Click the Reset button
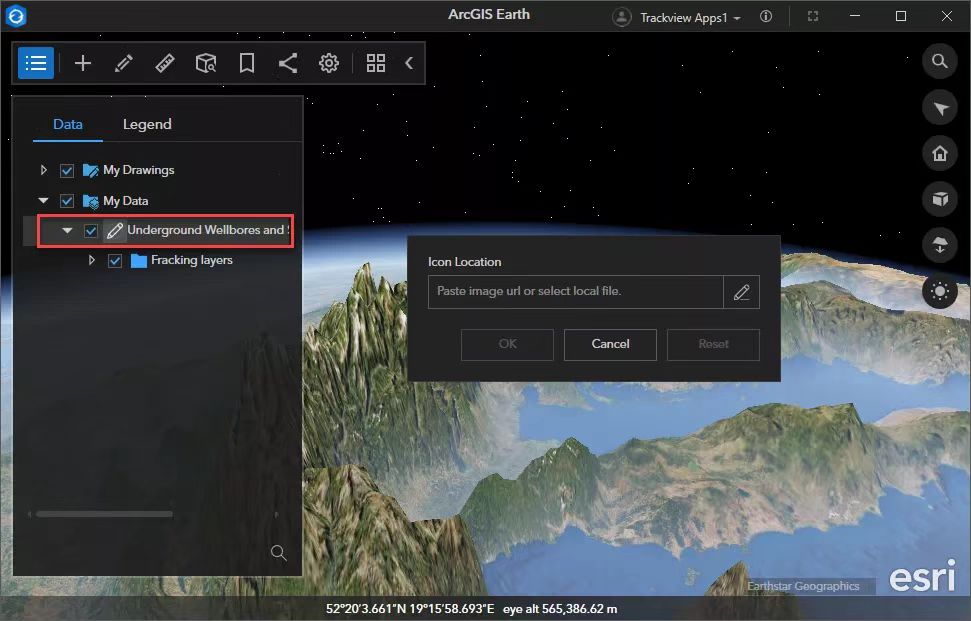Image resolution: width=971 pixels, height=621 pixels. (713, 344)
